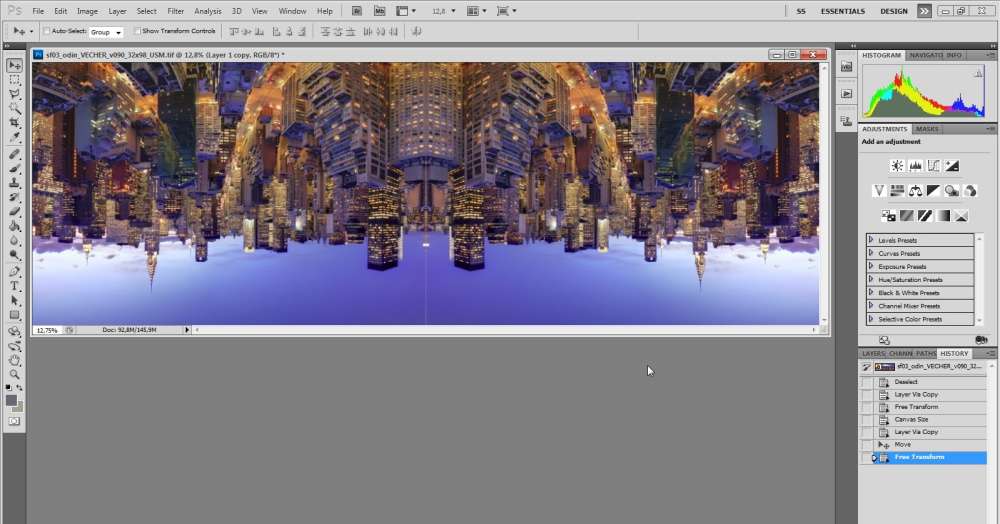Switch to the Masks tab
Screen dimensions: 1000x524
pyautogui.click(x=927, y=129)
